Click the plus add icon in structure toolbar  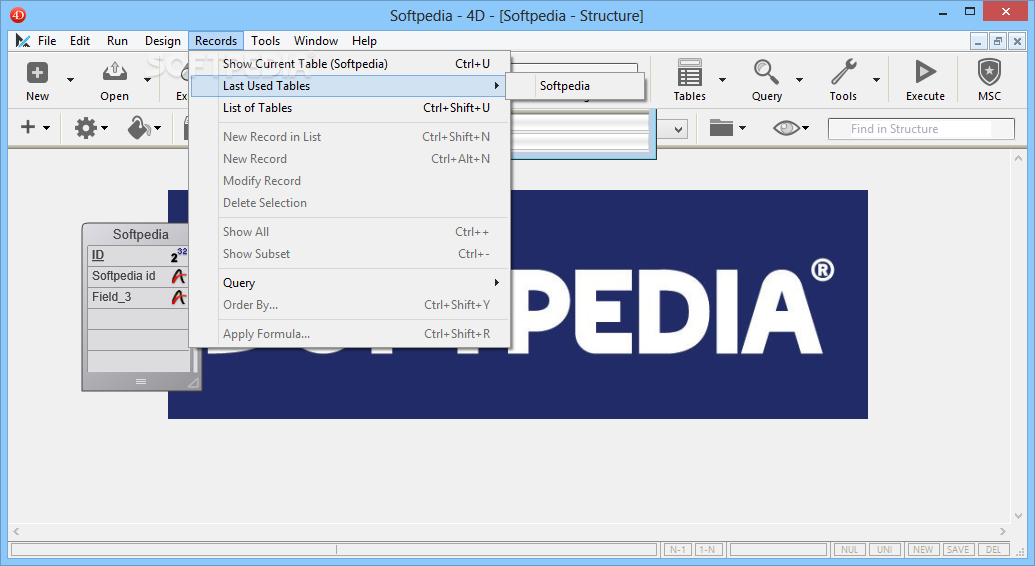click(x=28, y=127)
